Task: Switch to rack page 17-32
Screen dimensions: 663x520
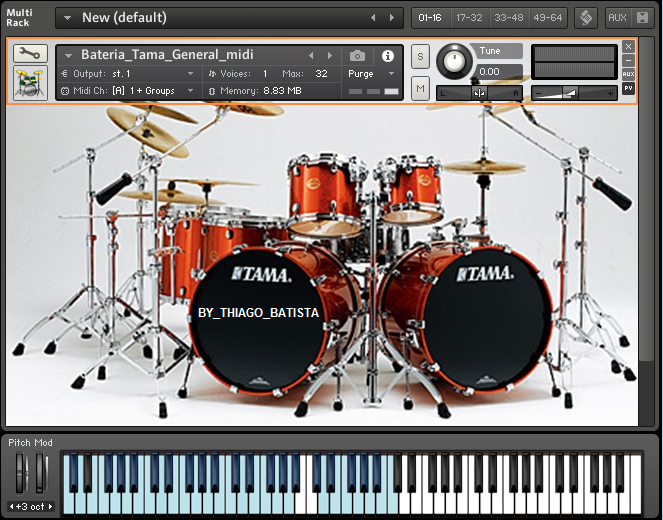Action: tap(469, 18)
